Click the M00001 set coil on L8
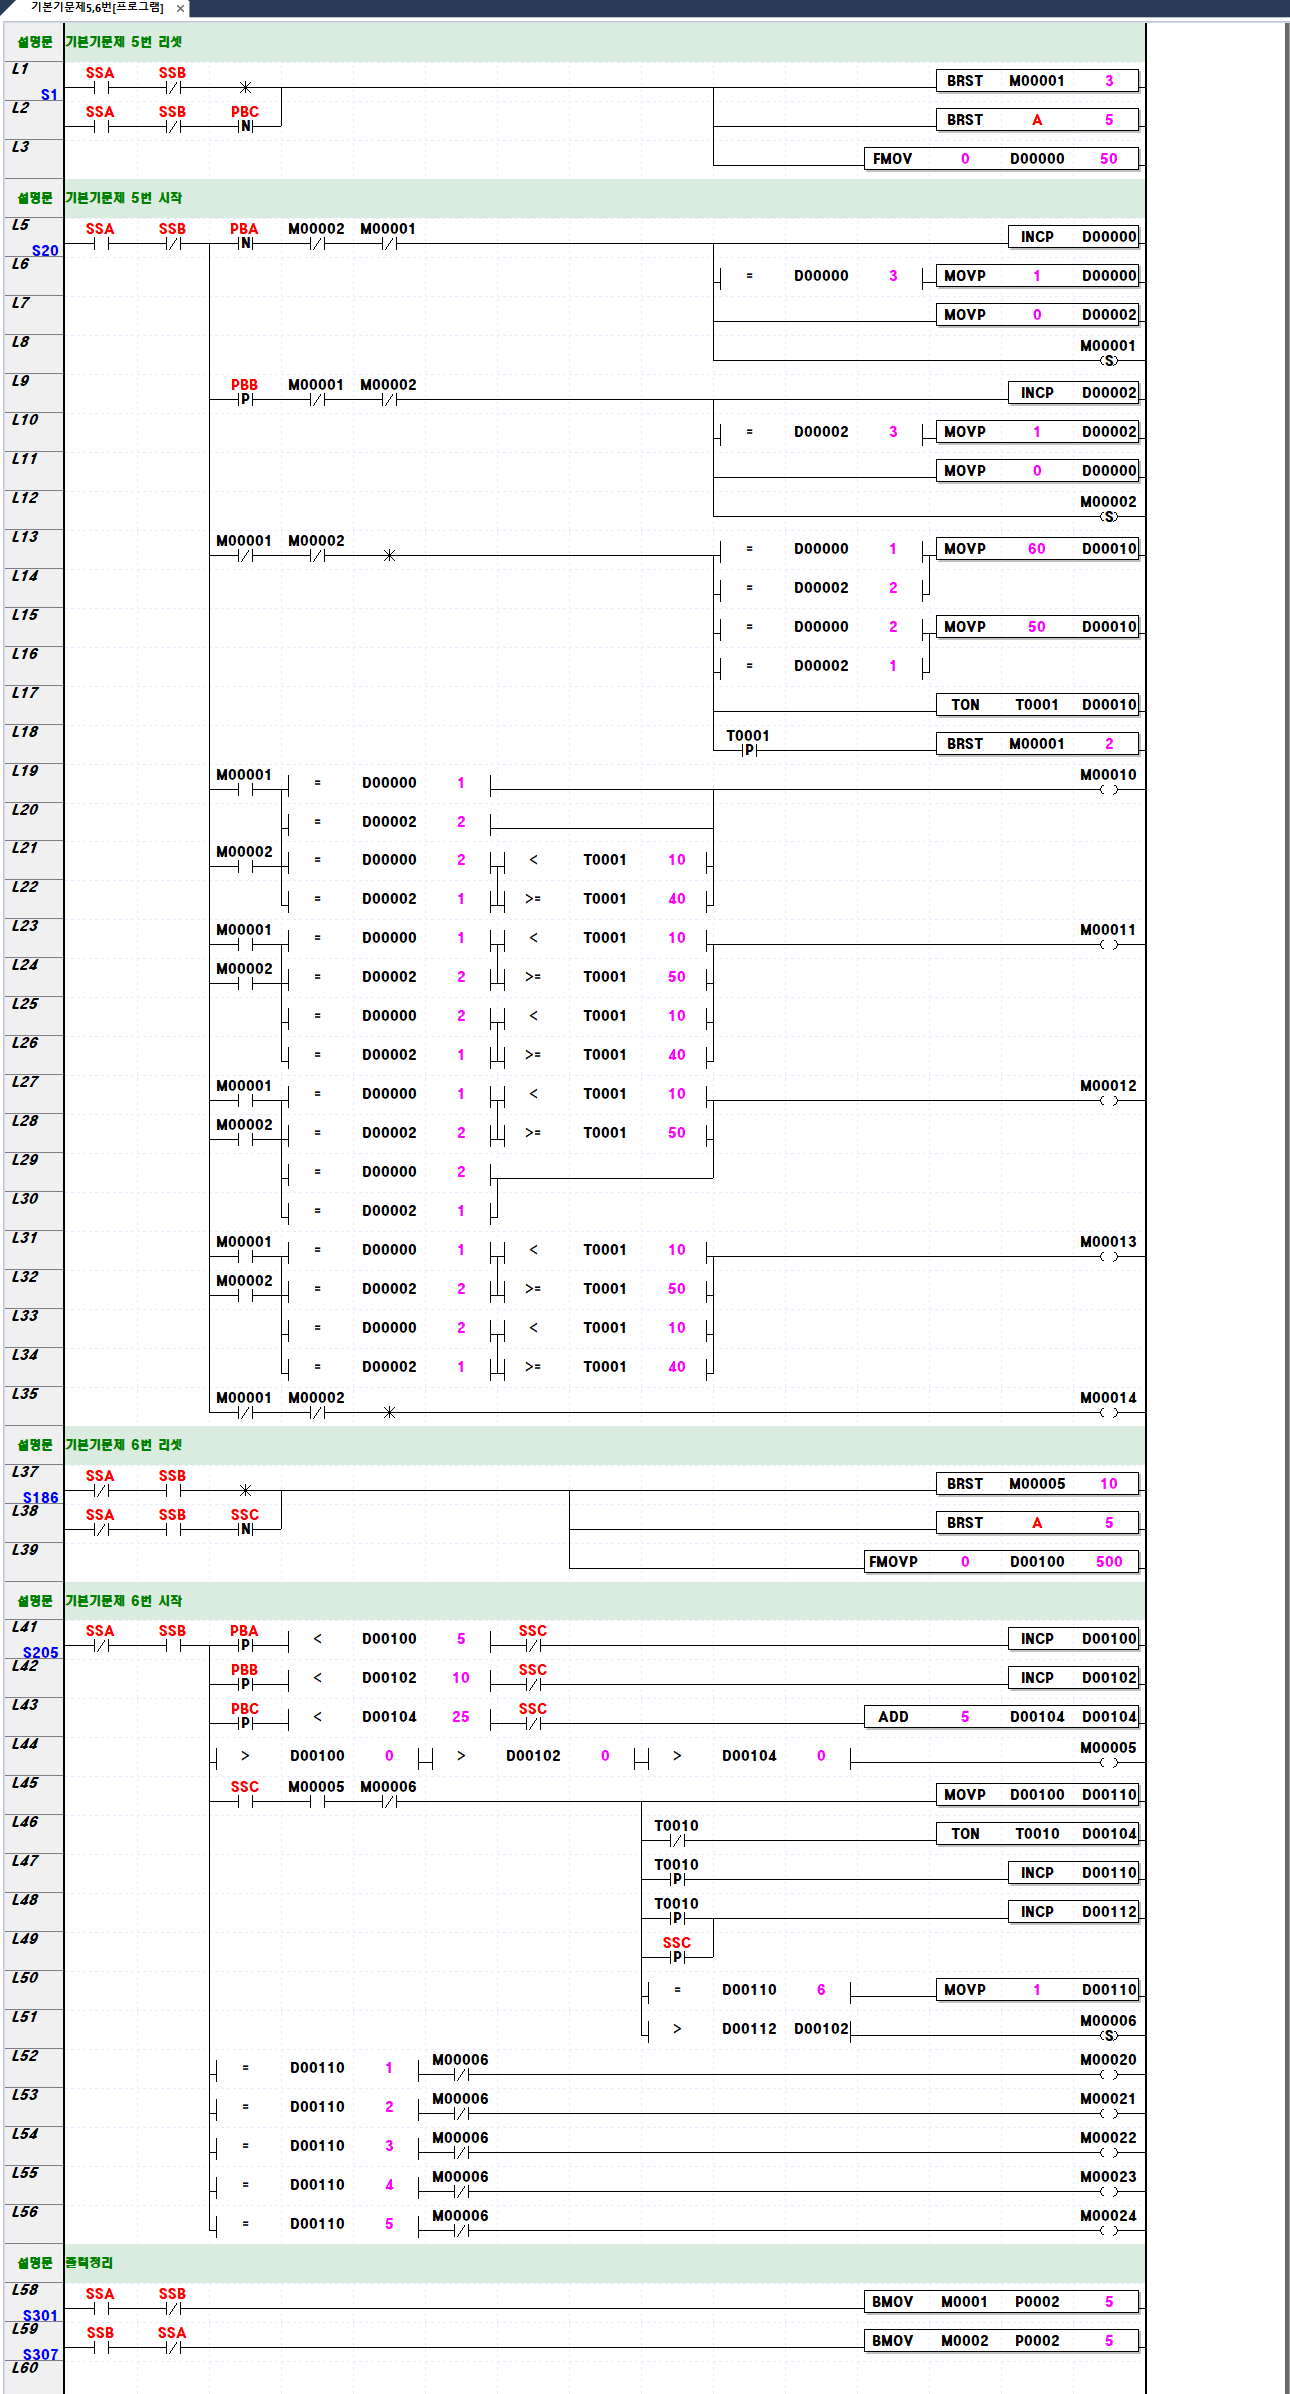 pyautogui.click(x=1108, y=360)
